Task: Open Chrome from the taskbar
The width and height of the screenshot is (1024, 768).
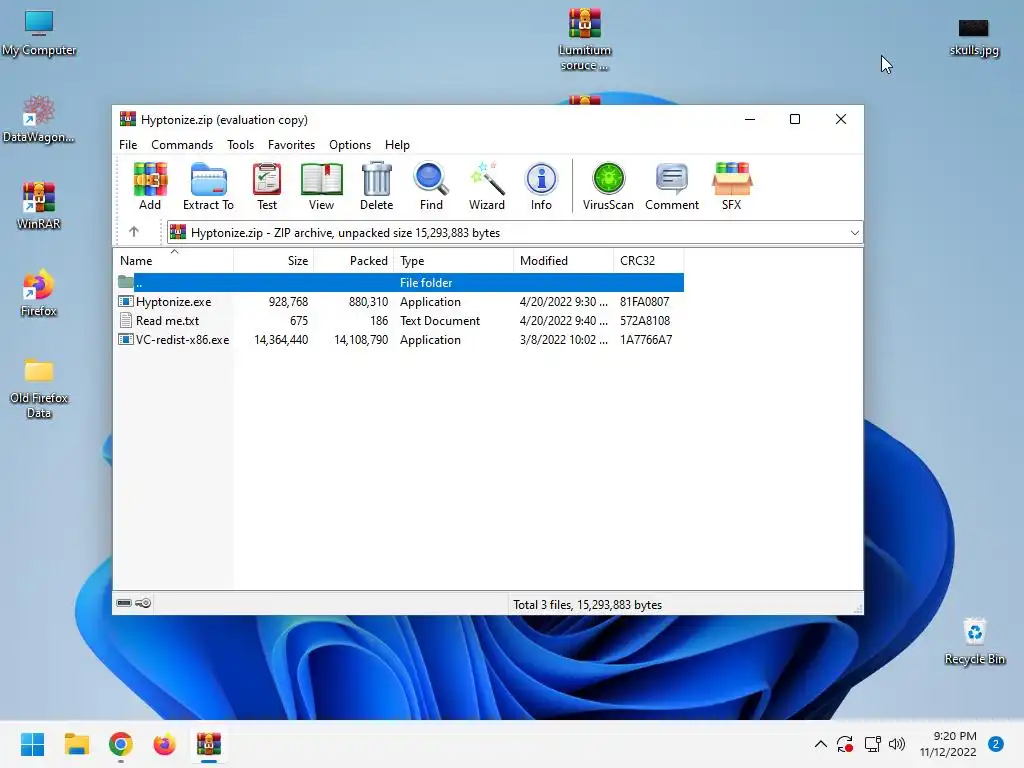Action: pyautogui.click(x=121, y=744)
